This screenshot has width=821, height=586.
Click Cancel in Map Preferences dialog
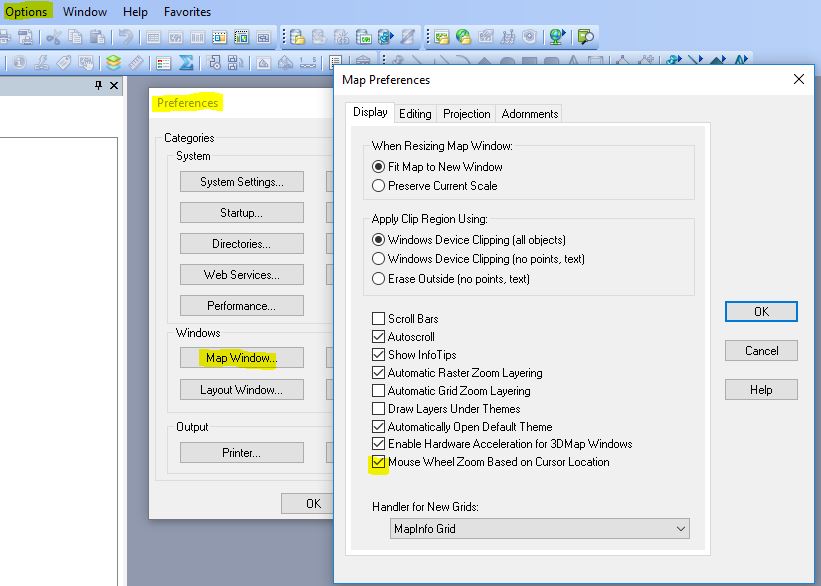761,350
